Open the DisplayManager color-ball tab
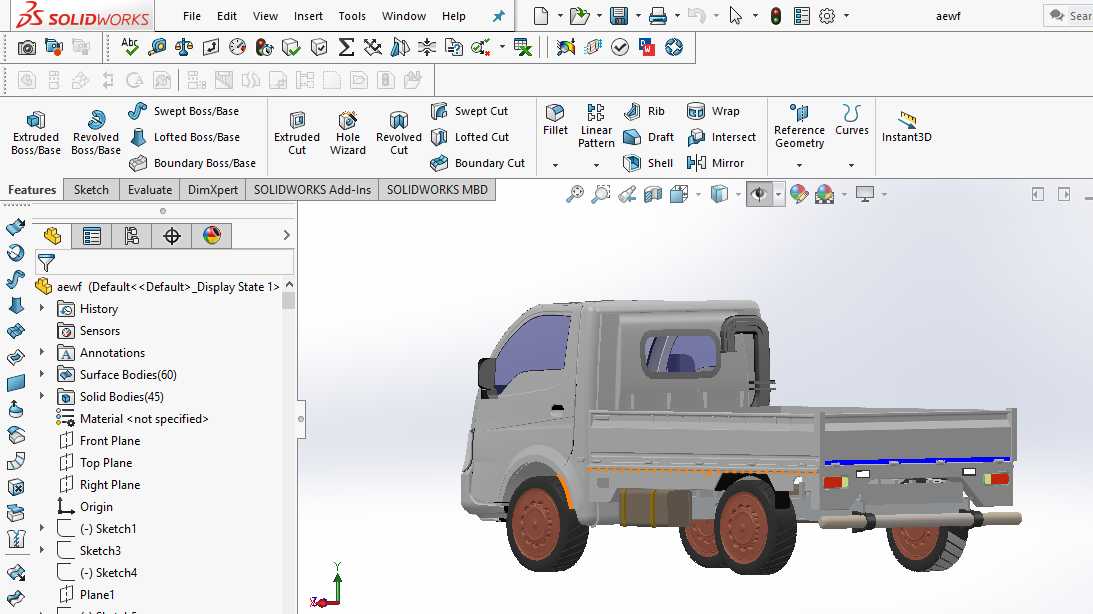The width and height of the screenshot is (1093, 614). click(x=212, y=236)
